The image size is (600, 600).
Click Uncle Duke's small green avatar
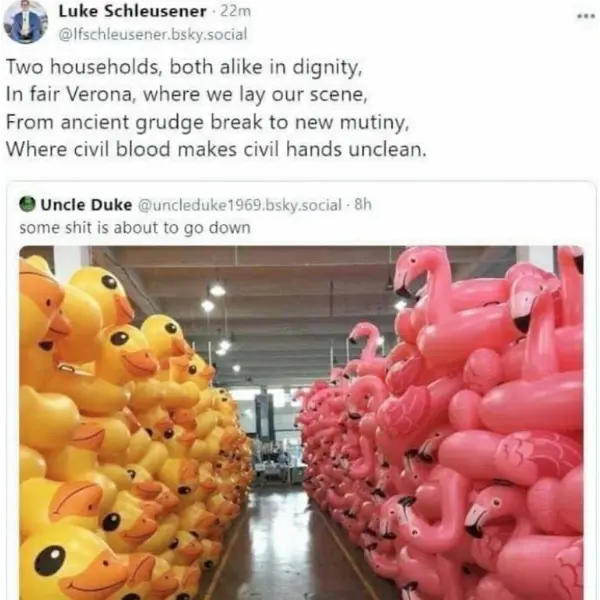point(27,204)
